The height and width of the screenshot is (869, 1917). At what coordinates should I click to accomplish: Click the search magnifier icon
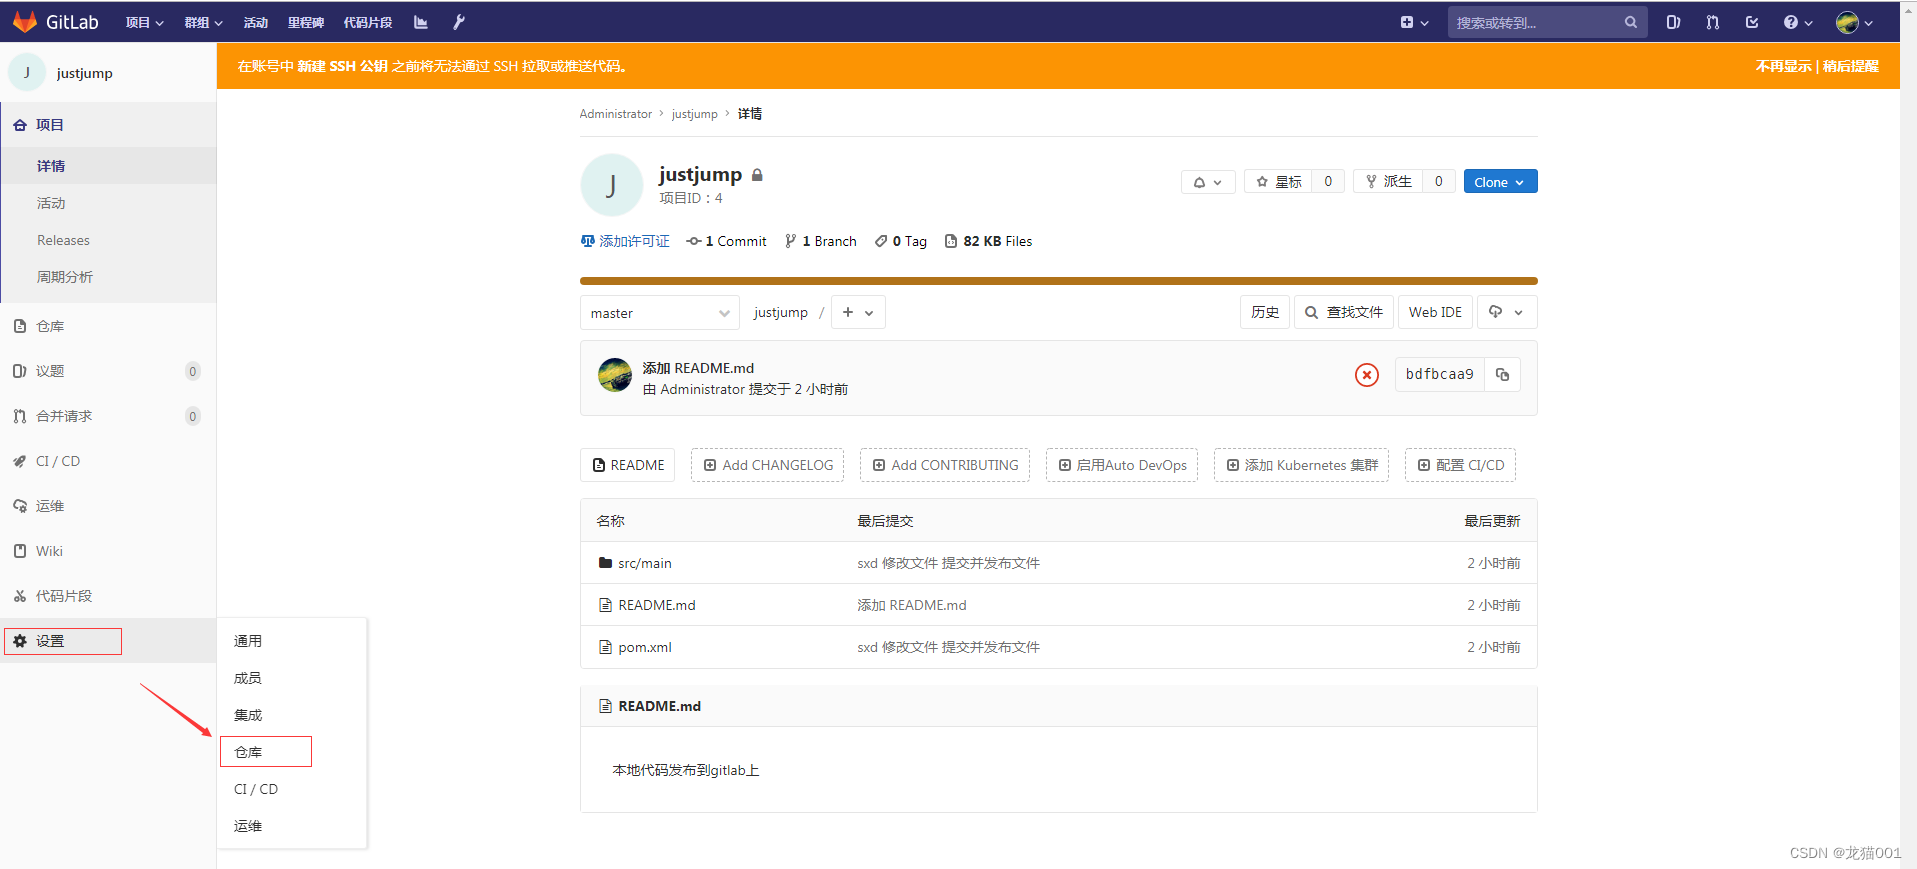(1630, 22)
